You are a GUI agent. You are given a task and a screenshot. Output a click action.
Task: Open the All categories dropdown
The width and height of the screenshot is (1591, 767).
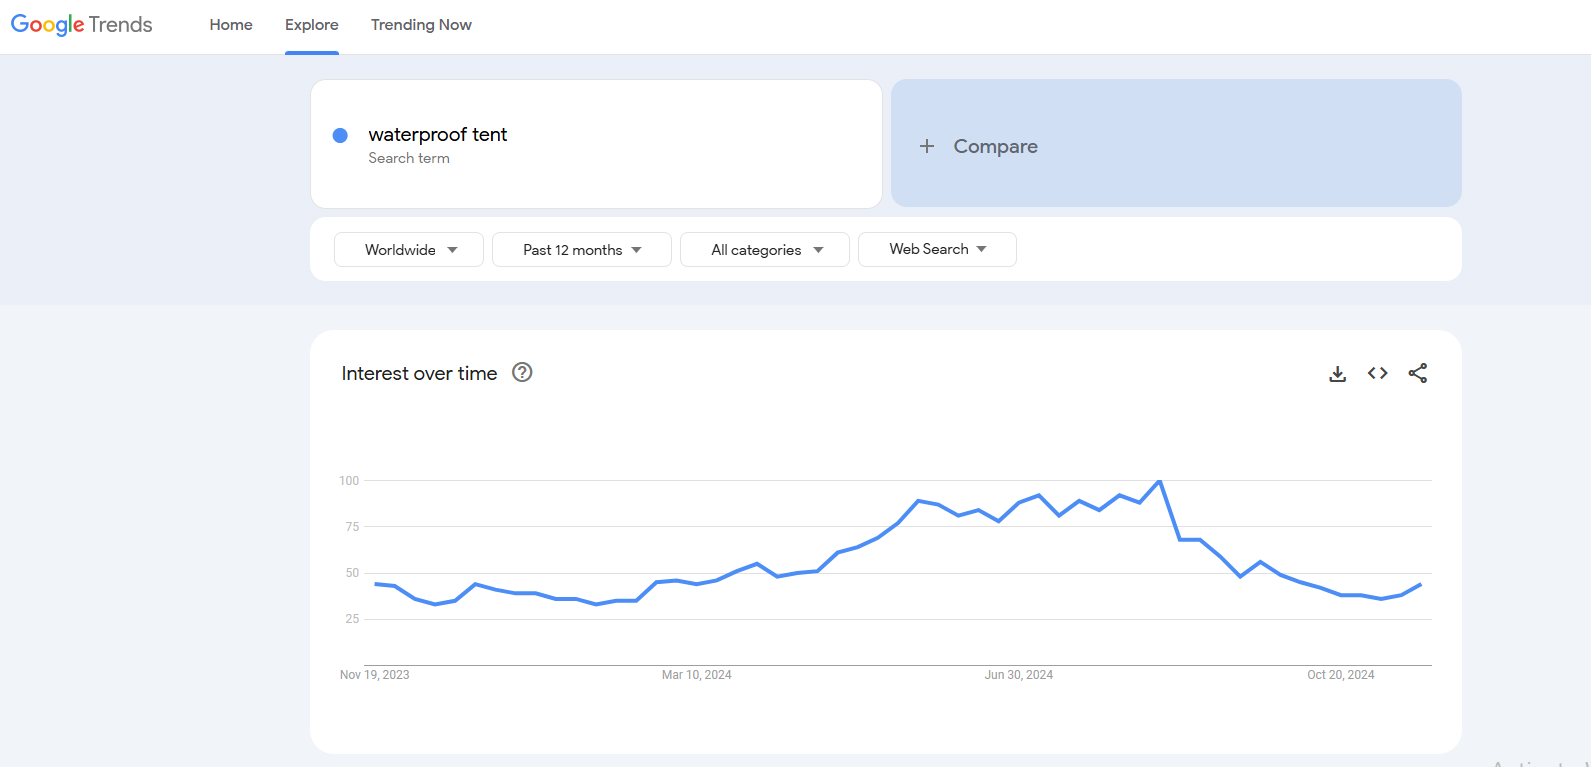tap(765, 250)
